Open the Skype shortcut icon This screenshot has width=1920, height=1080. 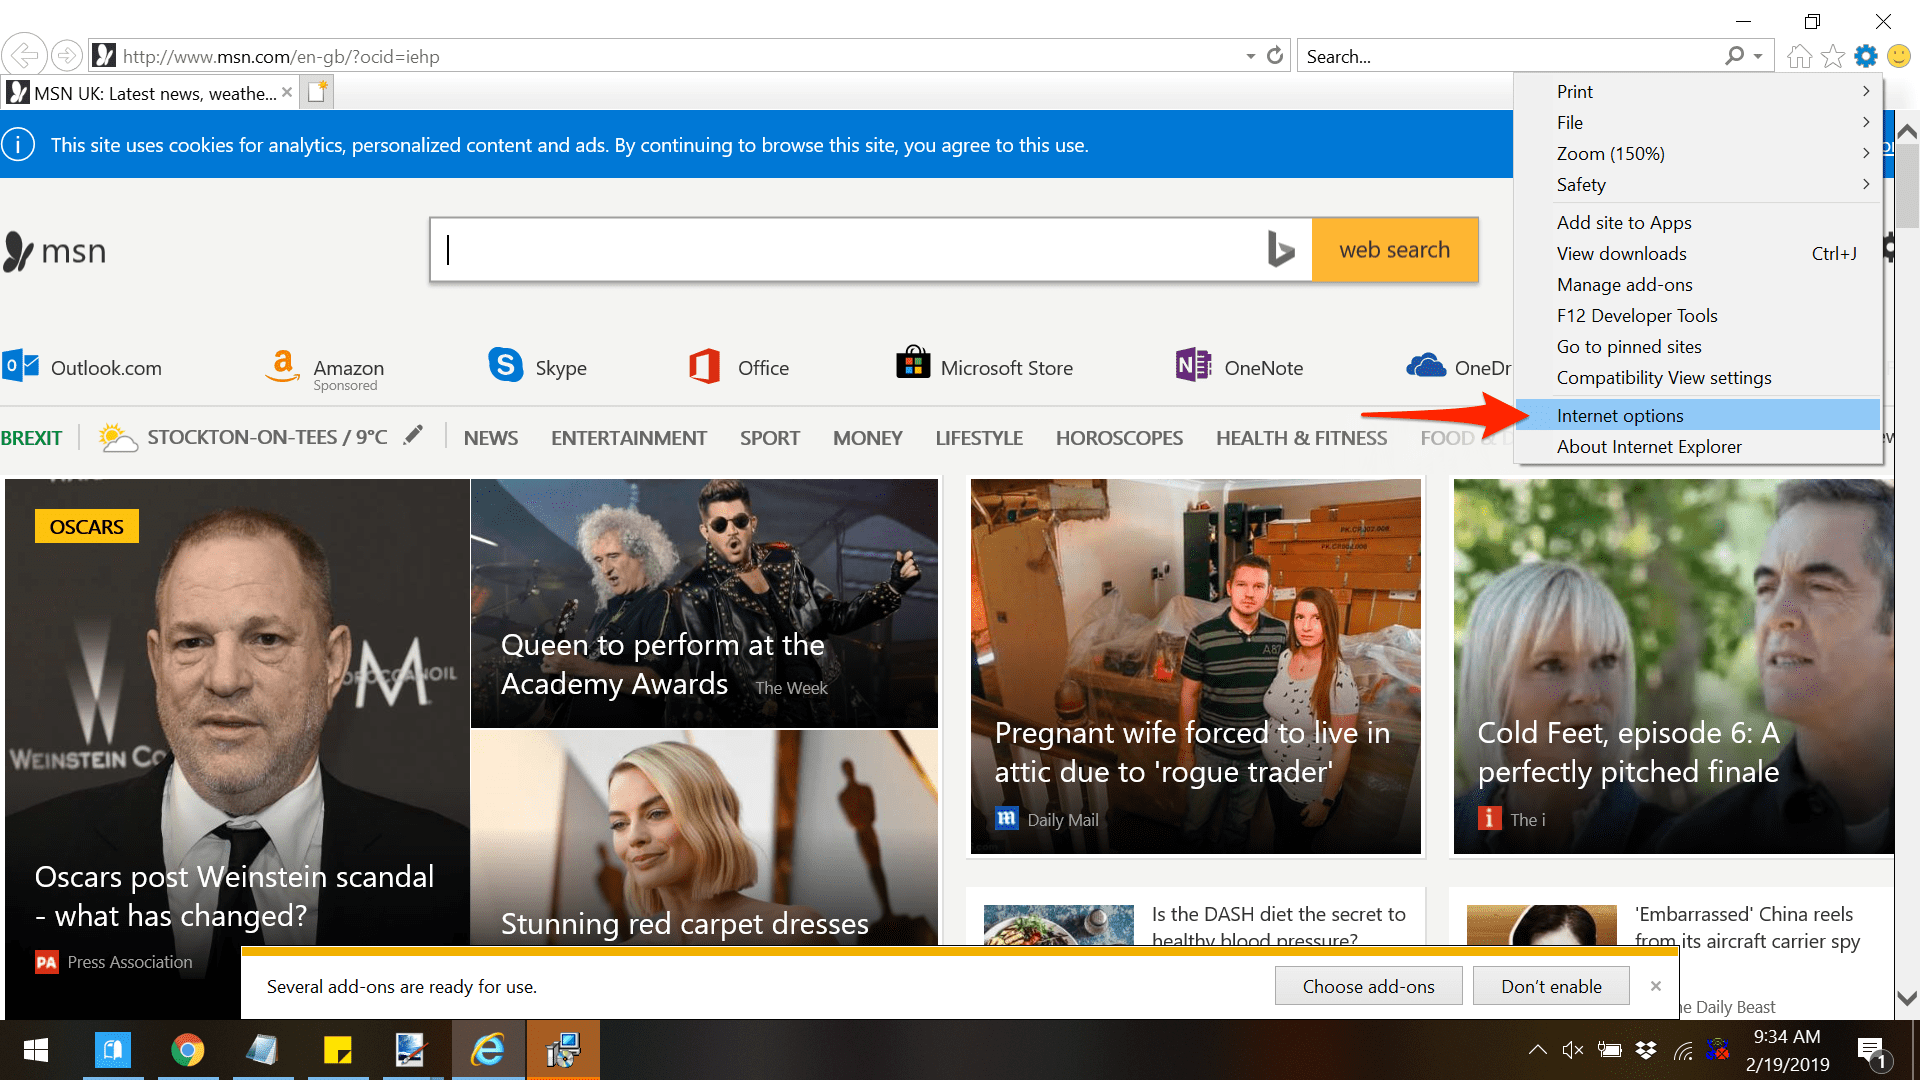[505, 365]
